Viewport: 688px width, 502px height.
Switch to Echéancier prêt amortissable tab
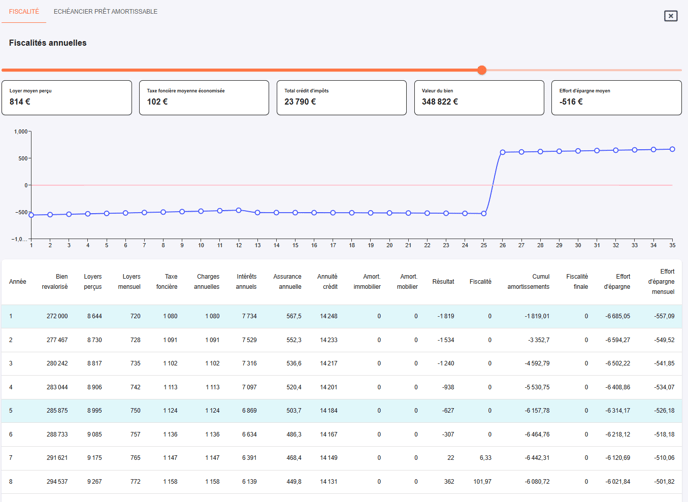[105, 12]
